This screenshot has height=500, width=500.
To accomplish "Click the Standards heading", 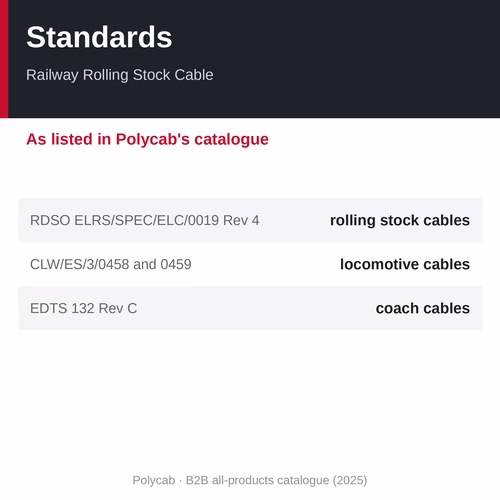I will (x=99, y=37).
